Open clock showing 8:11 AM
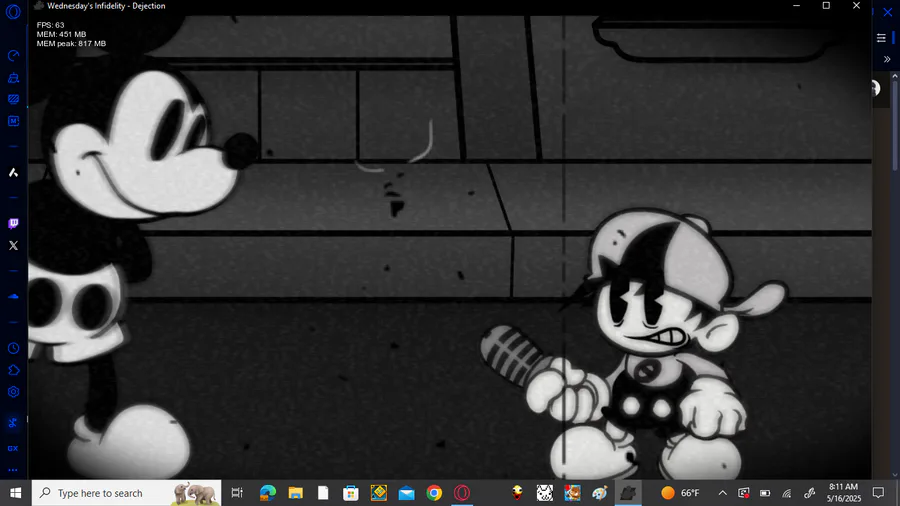The height and width of the screenshot is (506, 900). [x=844, y=493]
